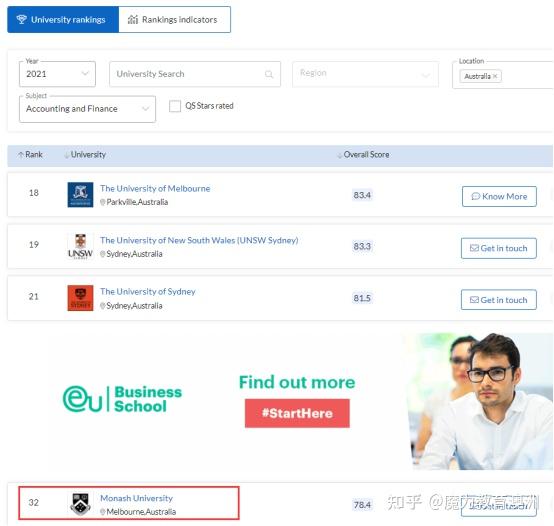Click the trophy icon on University rankings

tap(22, 19)
